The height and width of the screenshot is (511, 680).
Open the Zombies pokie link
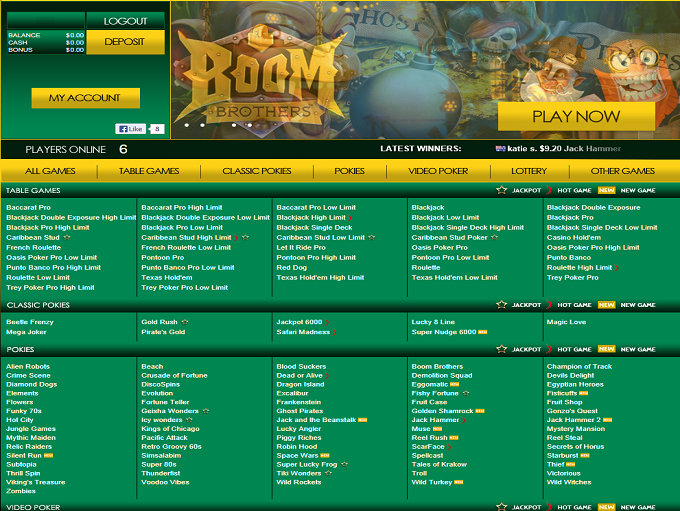coord(21,491)
